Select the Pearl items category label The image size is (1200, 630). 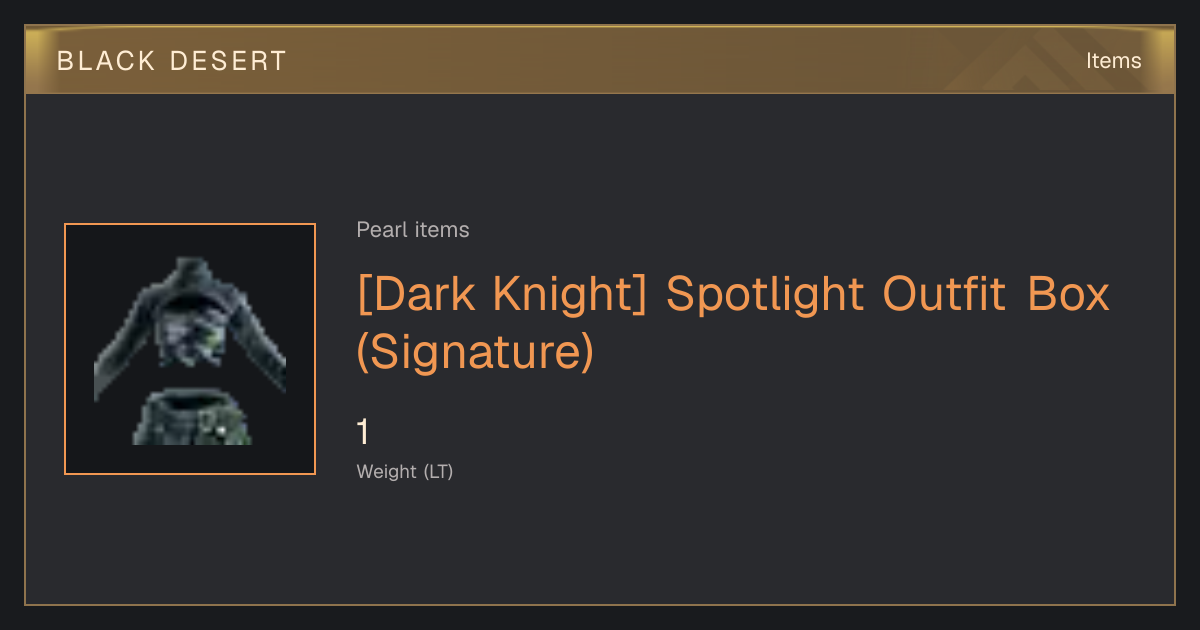pos(413,230)
